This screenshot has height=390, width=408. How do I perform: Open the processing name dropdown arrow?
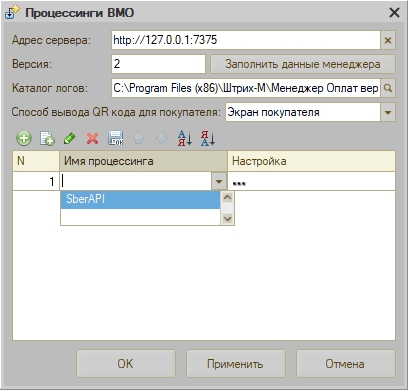pyautogui.click(x=219, y=181)
